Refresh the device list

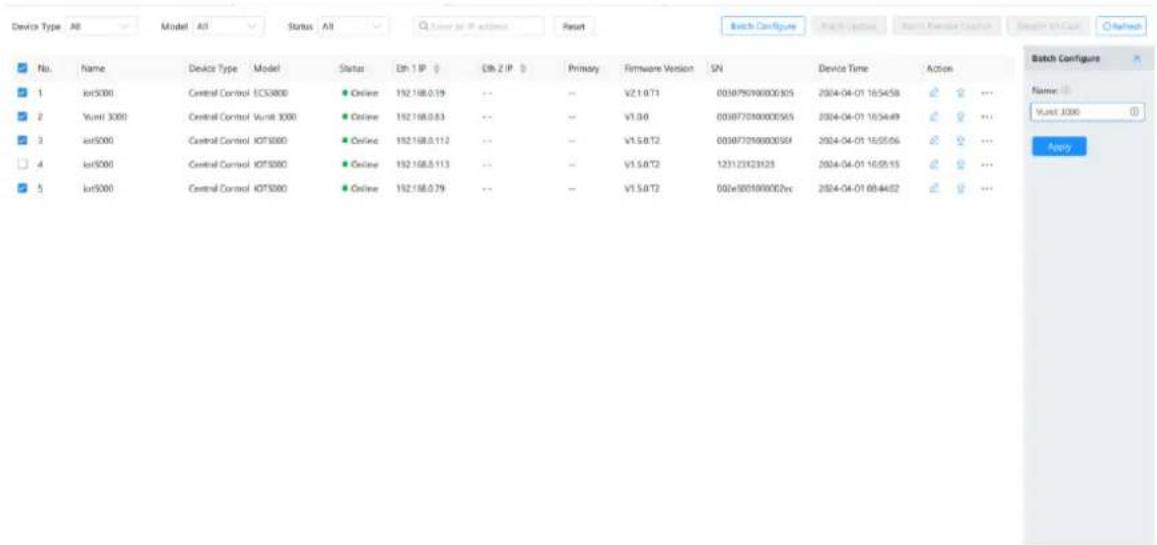pyautogui.click(x=1122, y=26)
